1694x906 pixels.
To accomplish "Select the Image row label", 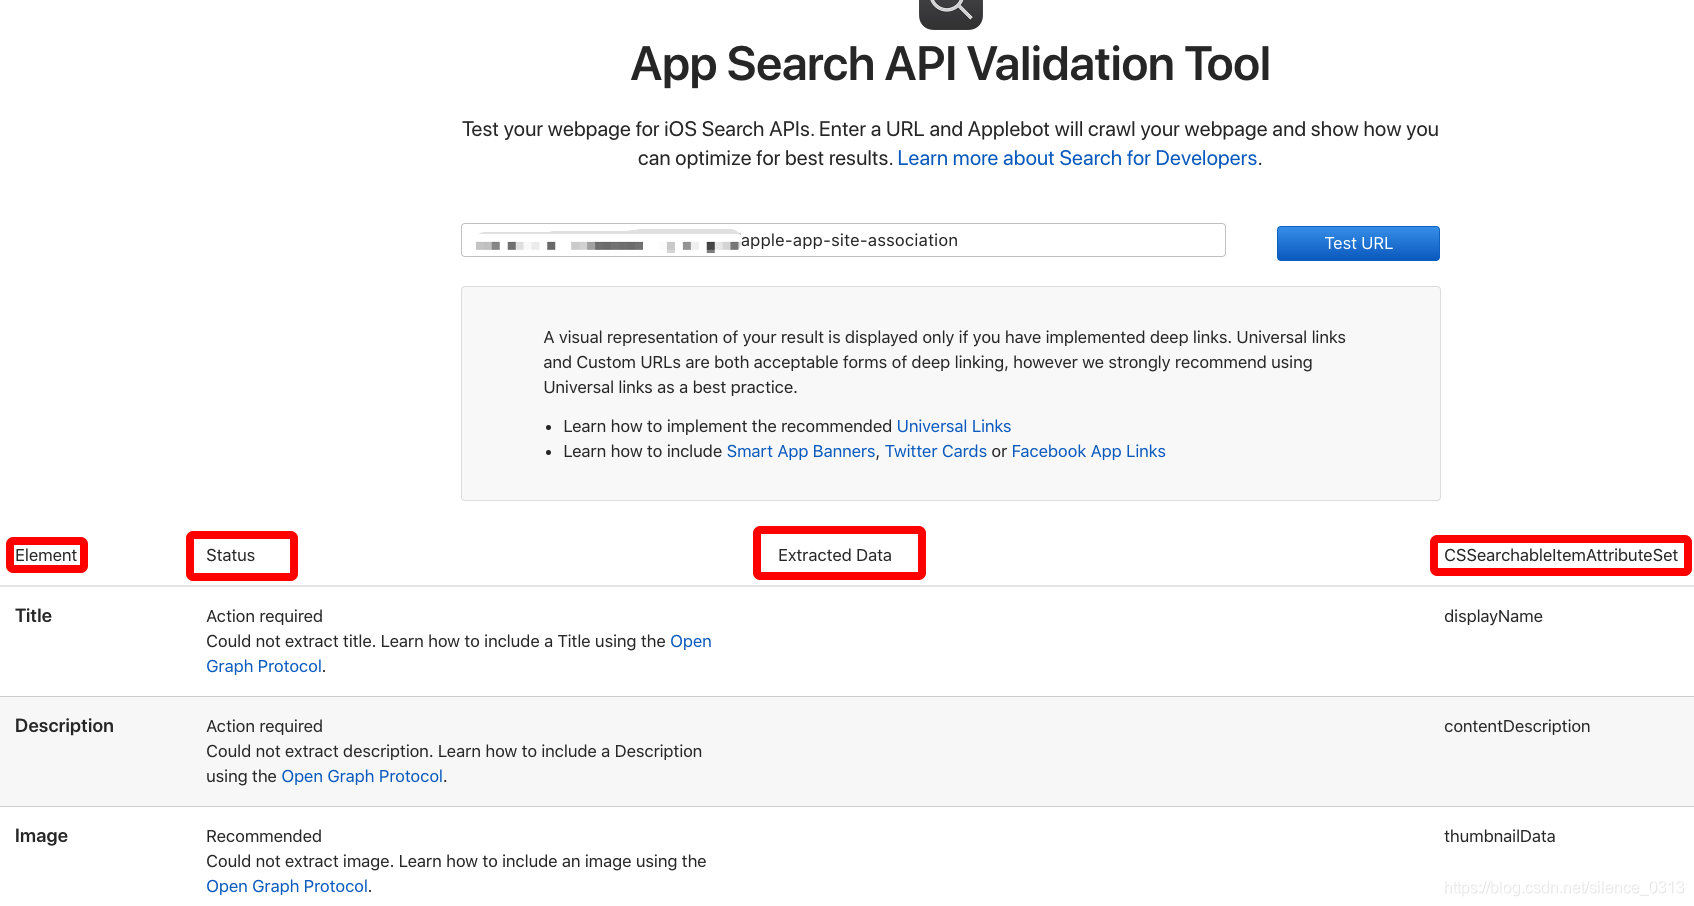I will (x=42, y=836).
